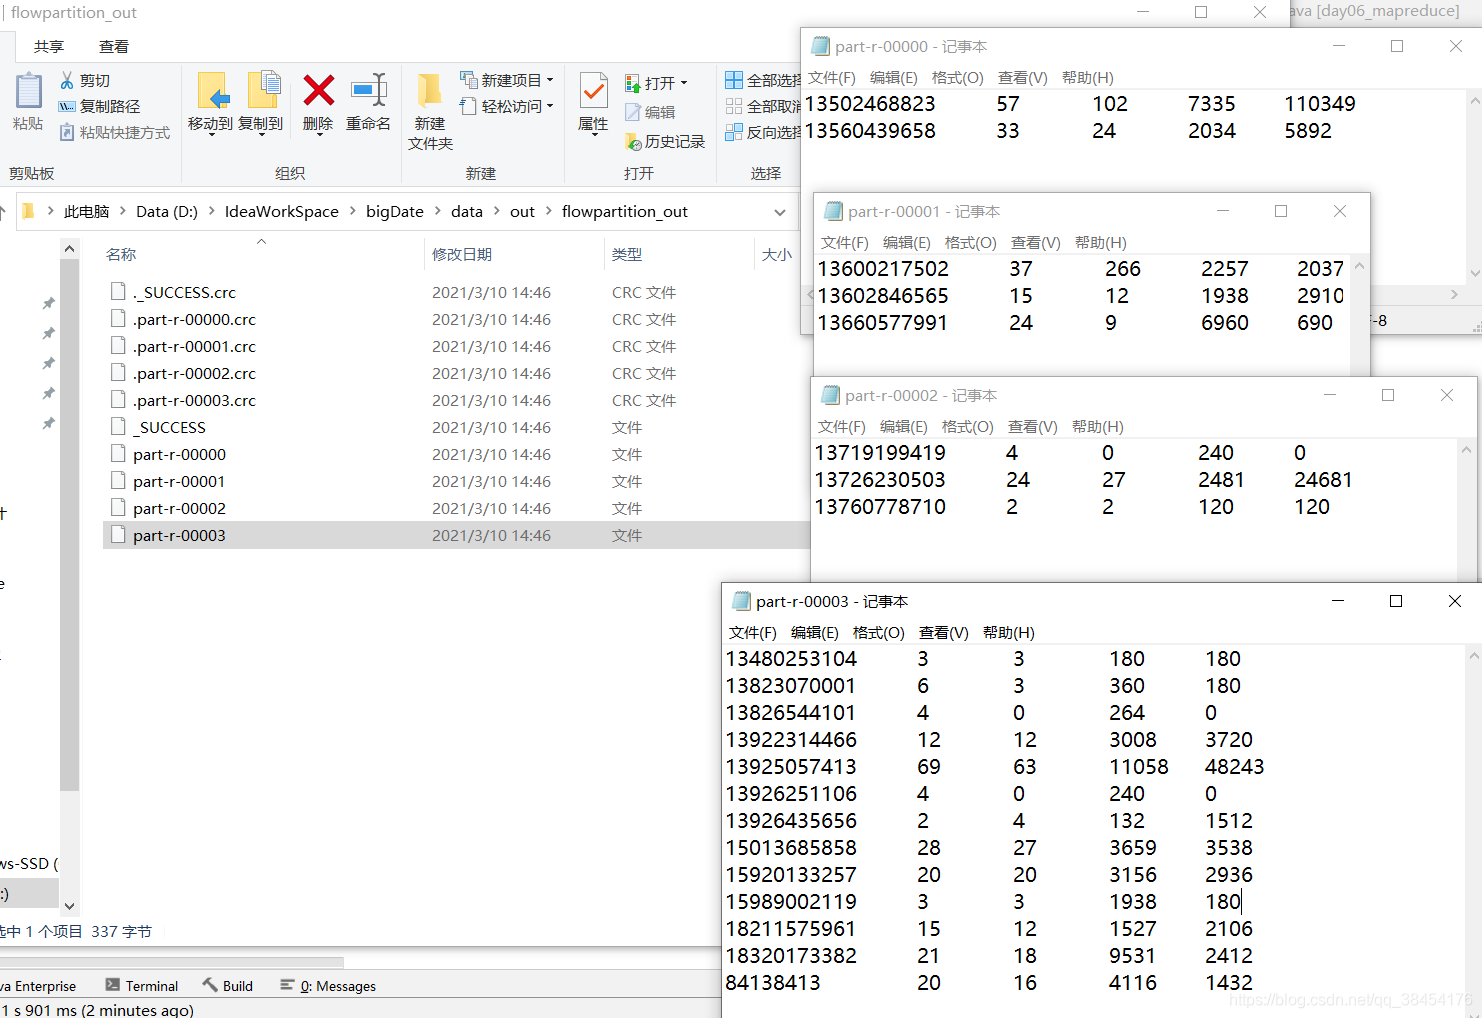1482x1018 pixels.
Task: Expand chevron after bigDate in path
Action: pyautogui.click(x=438, y=211)
